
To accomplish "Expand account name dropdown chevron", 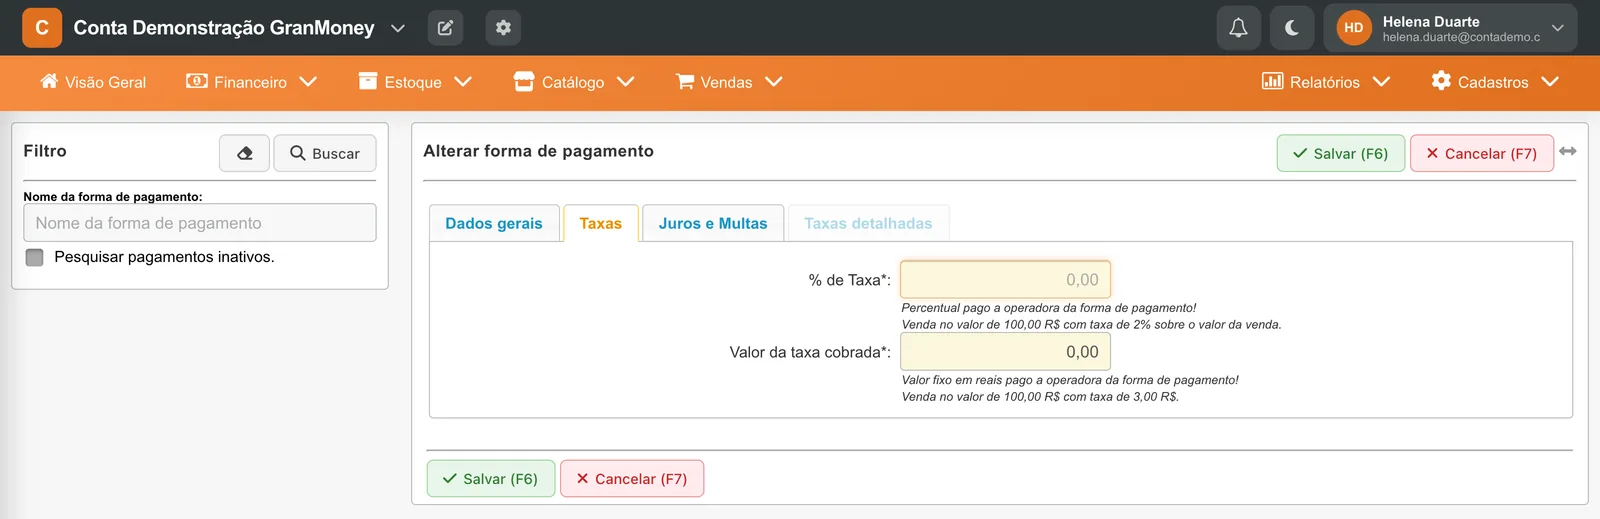I will pos(398,28).
